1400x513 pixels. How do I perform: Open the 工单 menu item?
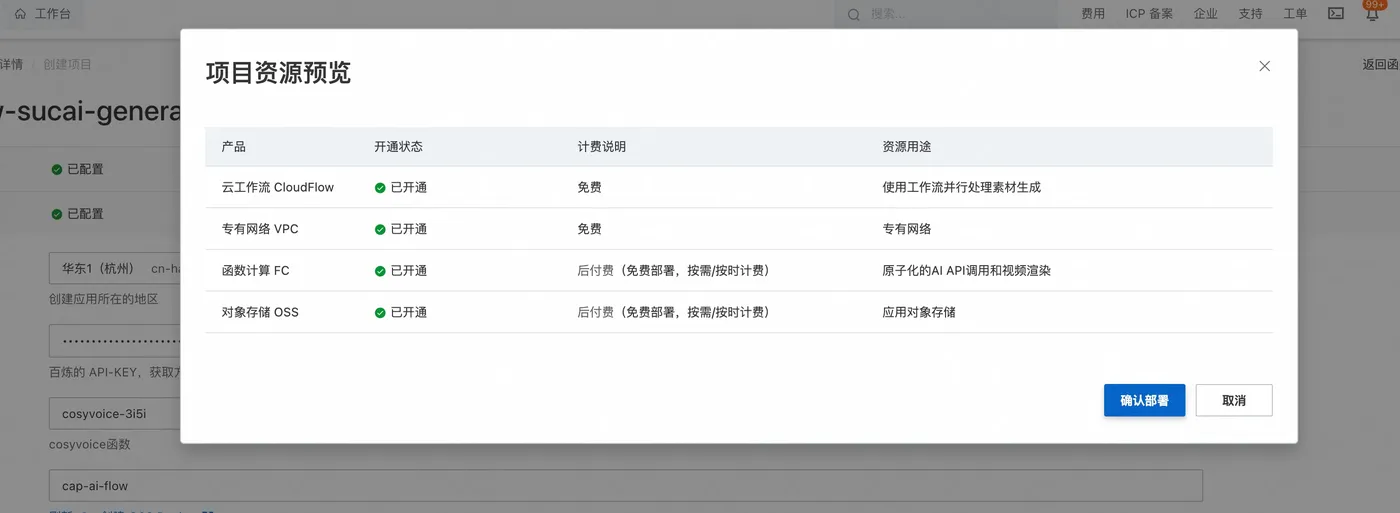point(1295,14)
